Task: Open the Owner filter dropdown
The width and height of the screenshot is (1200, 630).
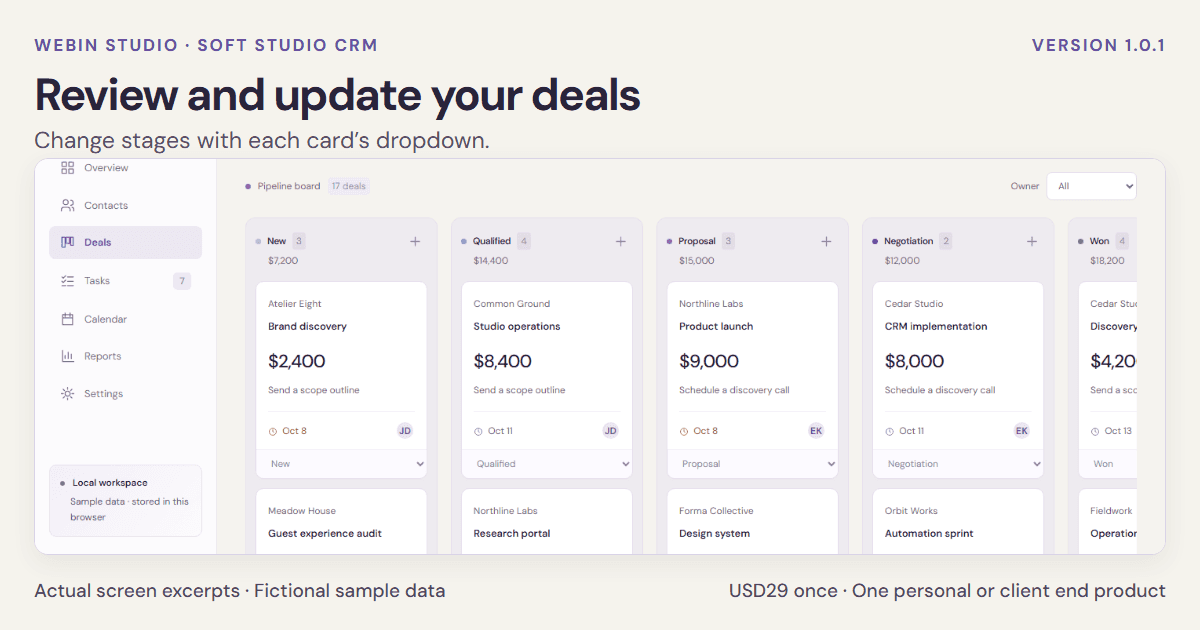Action: point(1091,186)
